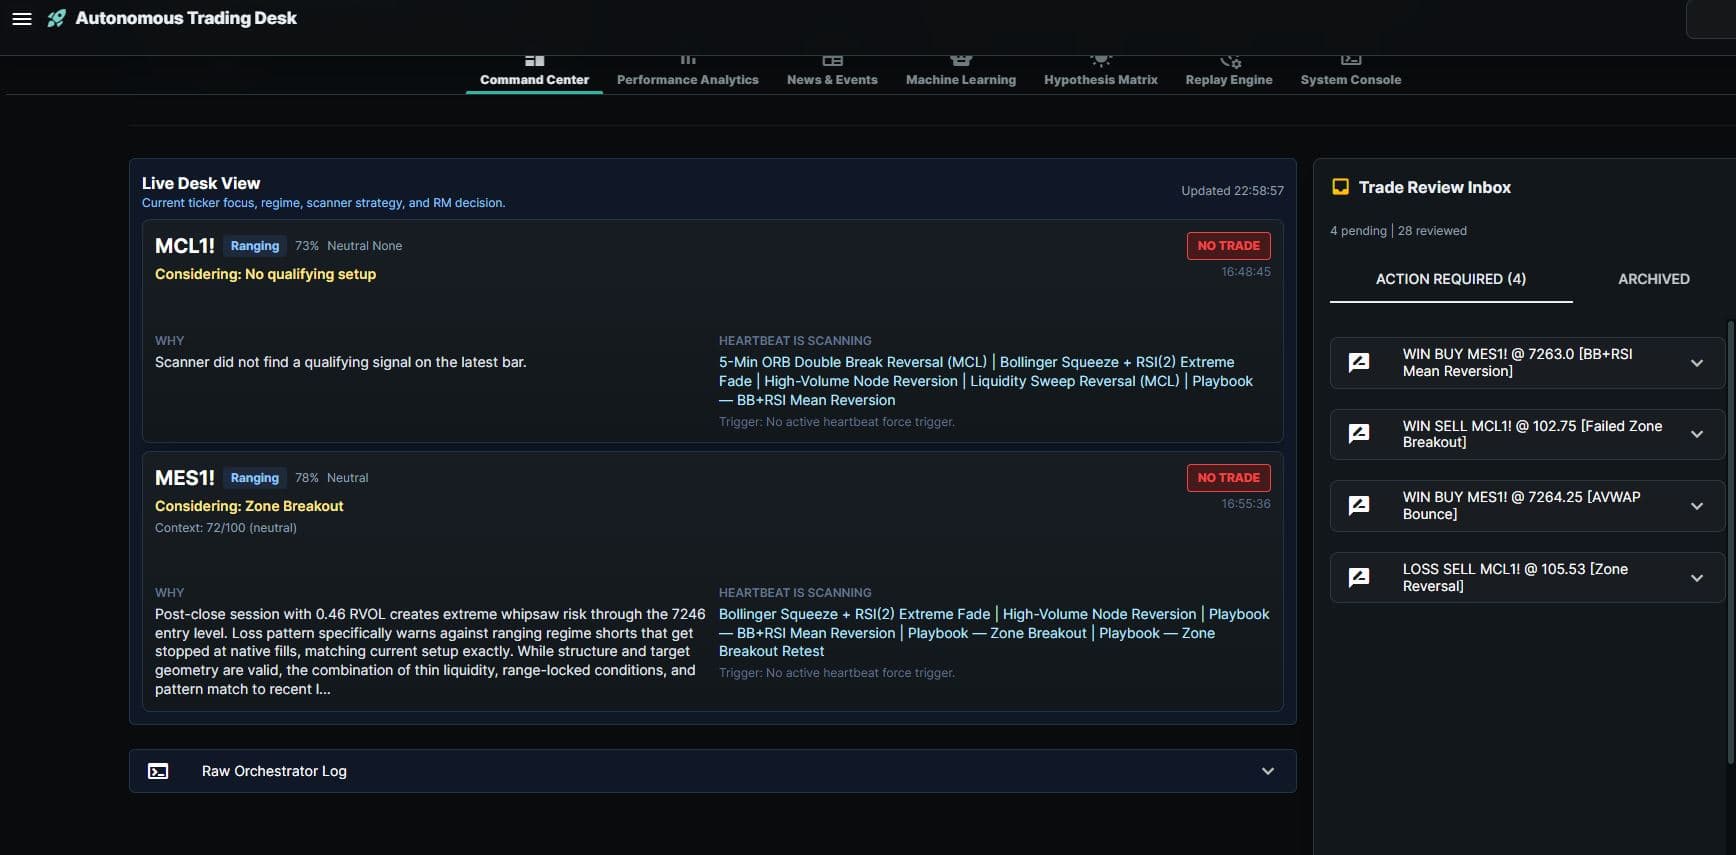
Task: Select the ACTION REQUIRED (4) tab
Action: [1451, 279]
